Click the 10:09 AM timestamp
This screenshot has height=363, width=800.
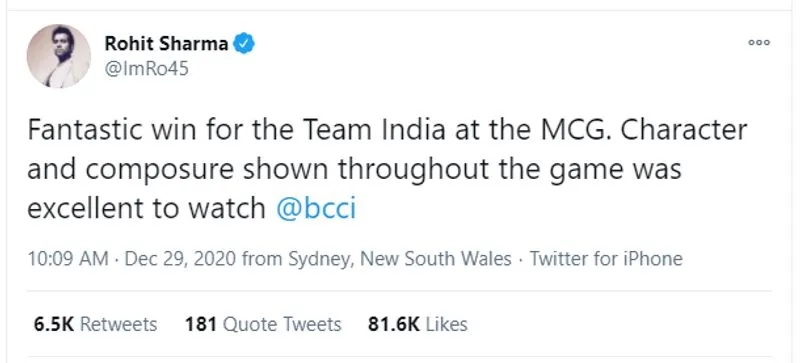[67, 259]
